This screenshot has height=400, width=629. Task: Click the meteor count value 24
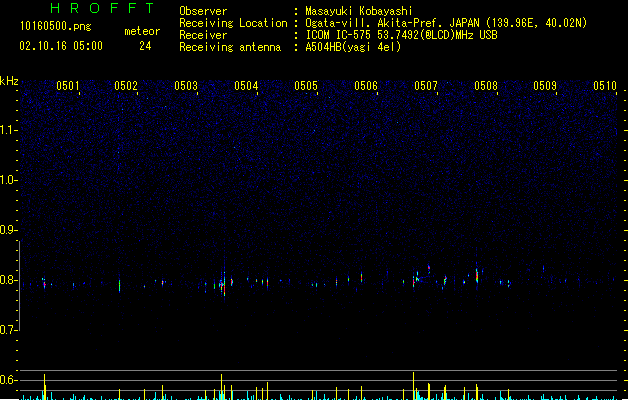point(145,46)
